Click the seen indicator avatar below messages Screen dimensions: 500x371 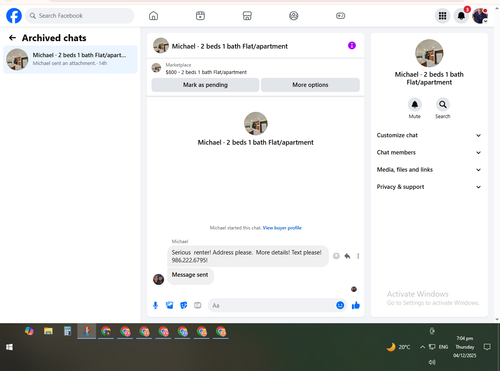[354, 289]
